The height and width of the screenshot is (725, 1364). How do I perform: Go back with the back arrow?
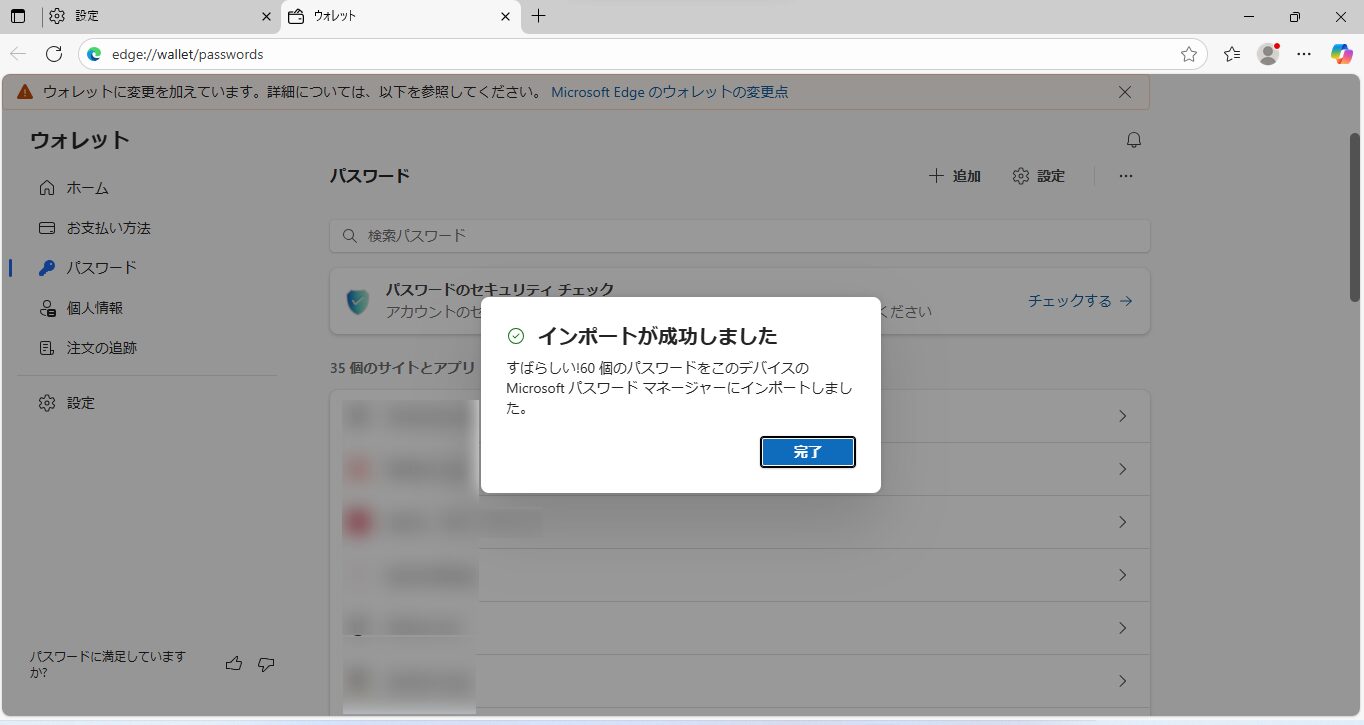[18, 54]
